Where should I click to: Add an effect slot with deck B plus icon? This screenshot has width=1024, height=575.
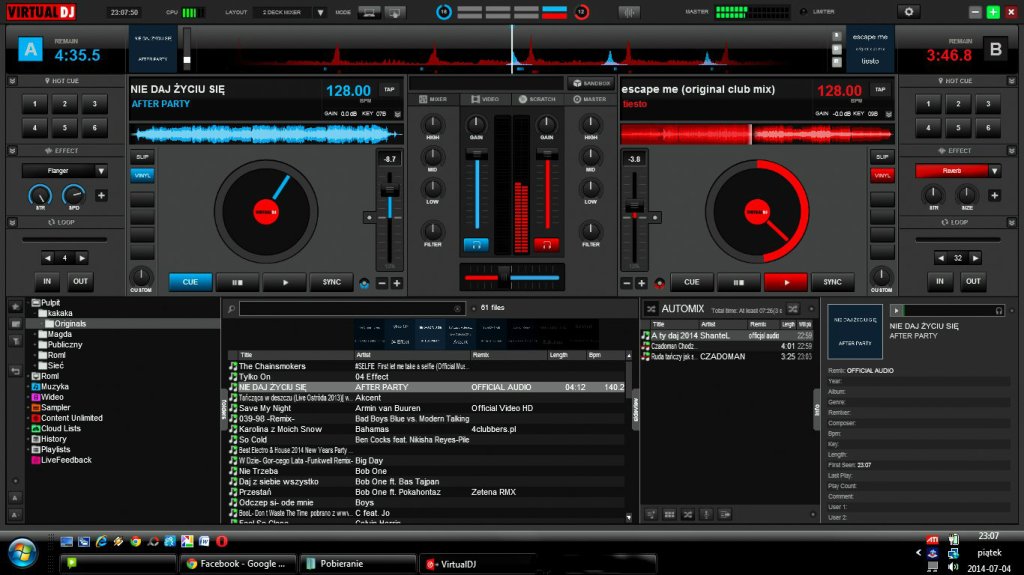tap(994, 195)
